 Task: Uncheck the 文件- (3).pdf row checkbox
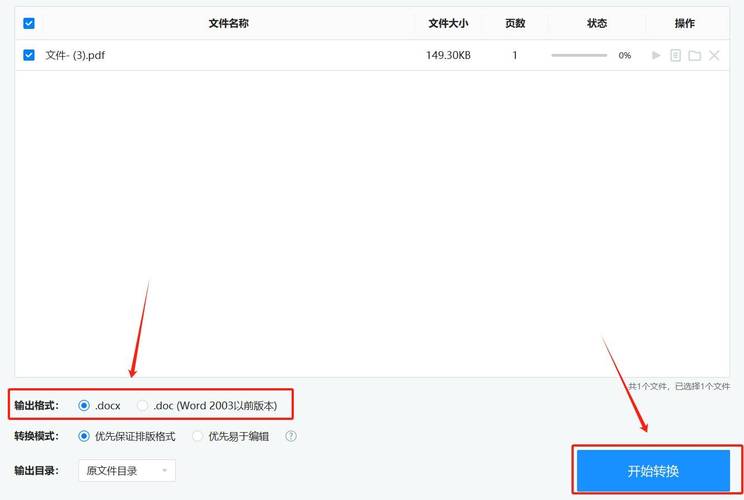(x=29, y=55)
